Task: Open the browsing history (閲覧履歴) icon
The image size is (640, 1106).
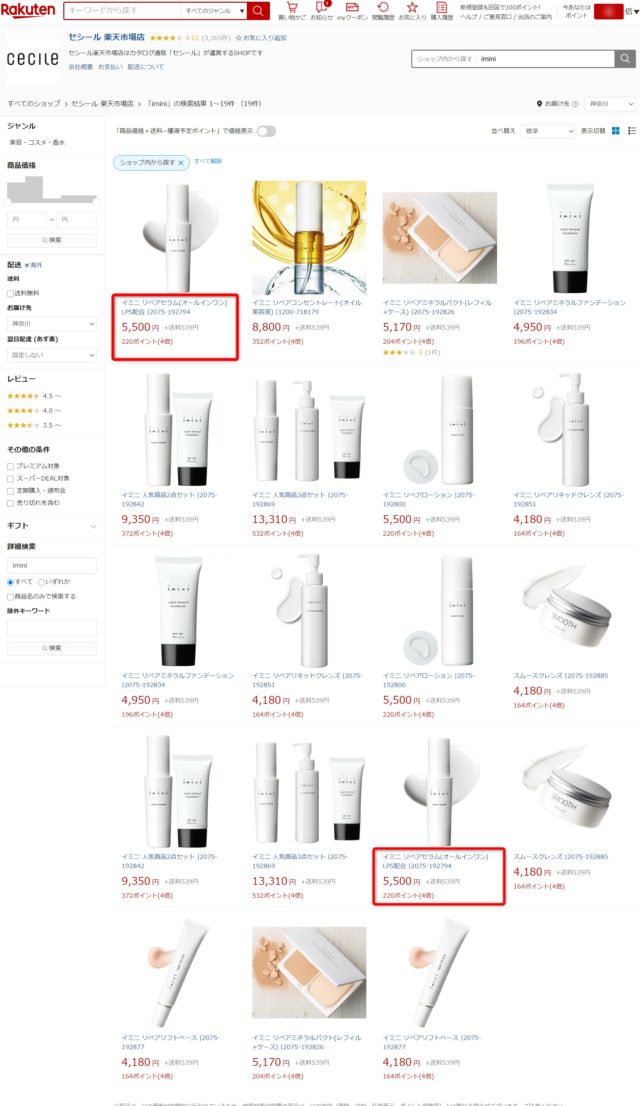Action: click(382, 8)
